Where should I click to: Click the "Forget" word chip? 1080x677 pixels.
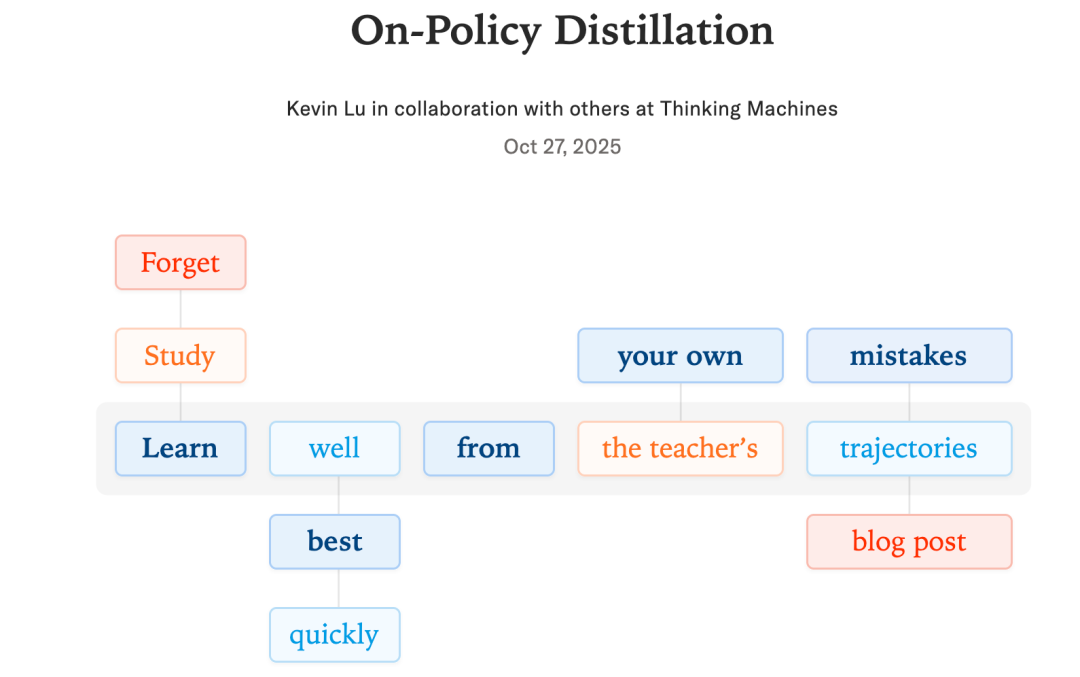180,263
